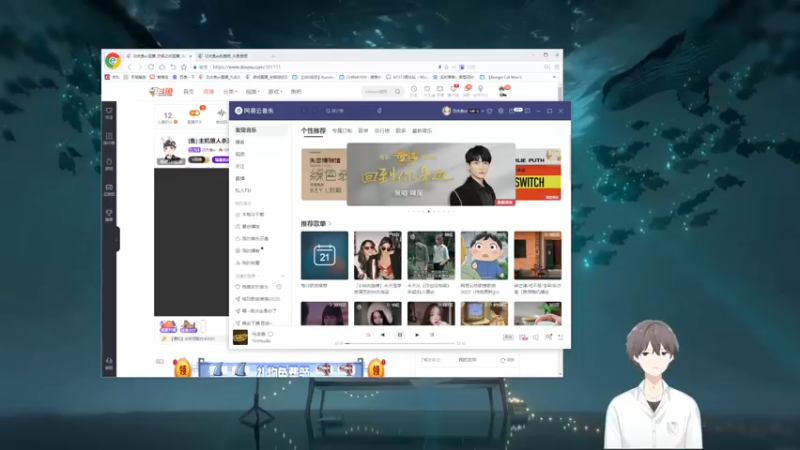Screen dimensions: 800x450
Task: Collapse the 创建的歌单 section header
Action: [x=247, y=276]
